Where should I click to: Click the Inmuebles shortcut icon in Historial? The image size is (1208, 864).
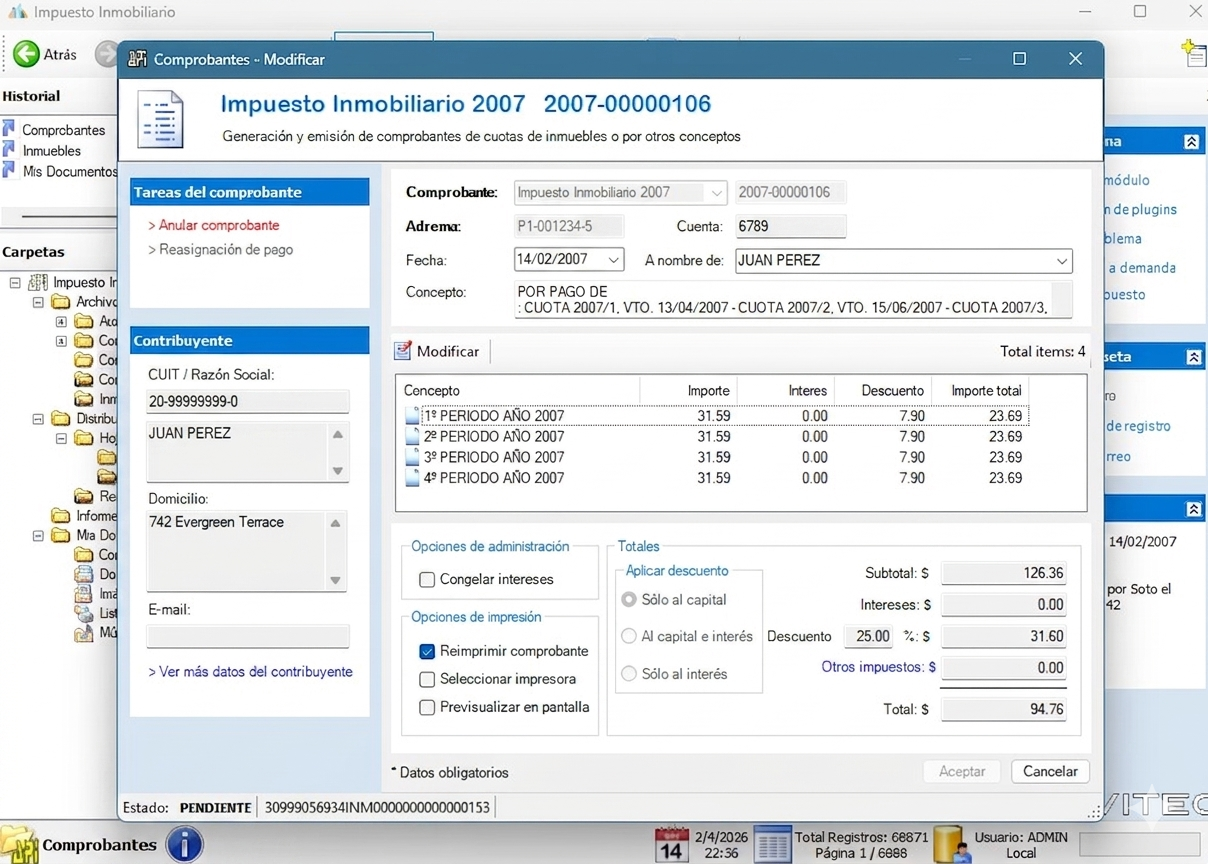[x=9, y=150]
